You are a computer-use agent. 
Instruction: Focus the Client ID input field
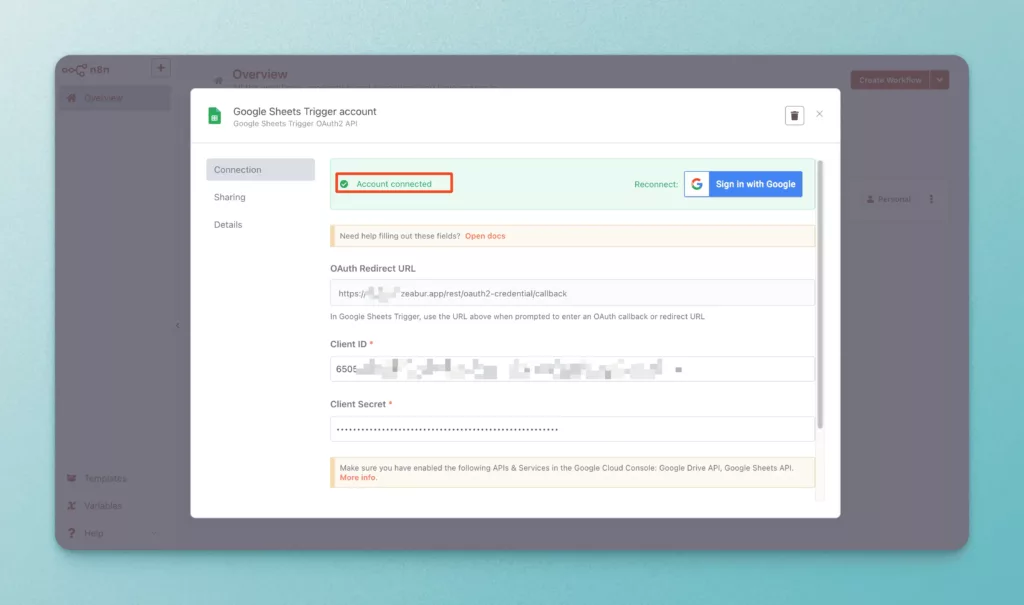click(x=572, y=369)
